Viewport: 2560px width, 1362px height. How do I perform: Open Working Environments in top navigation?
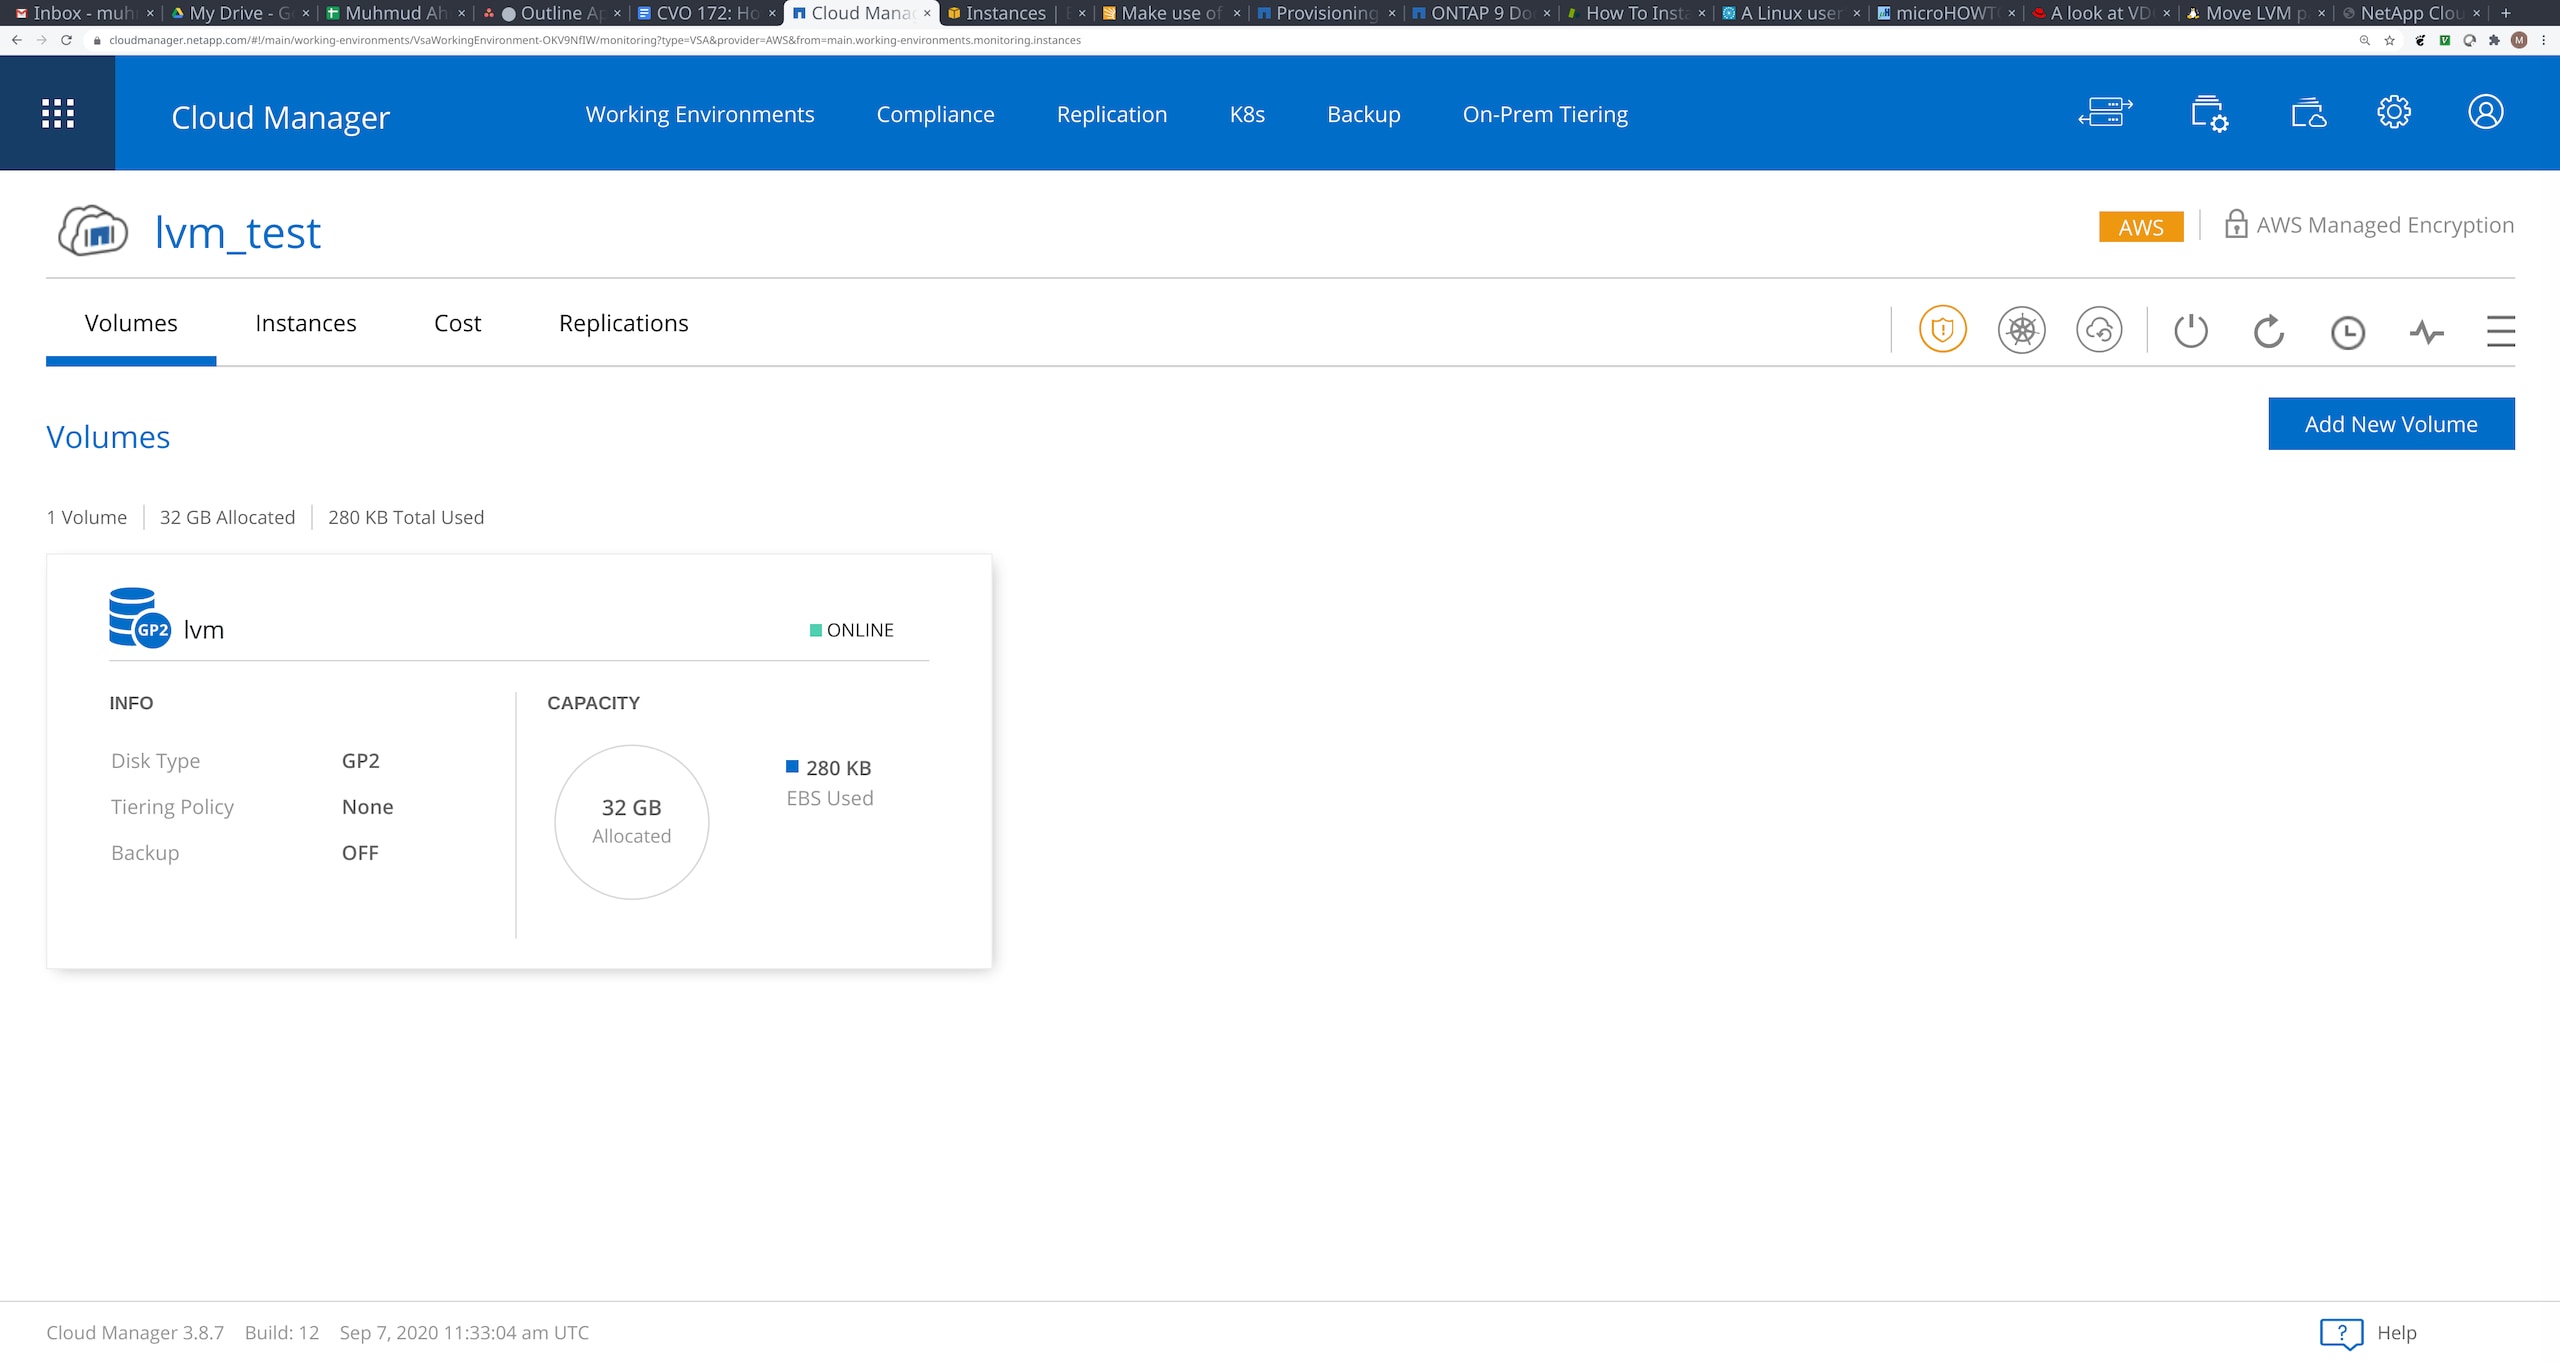point(699,114)
